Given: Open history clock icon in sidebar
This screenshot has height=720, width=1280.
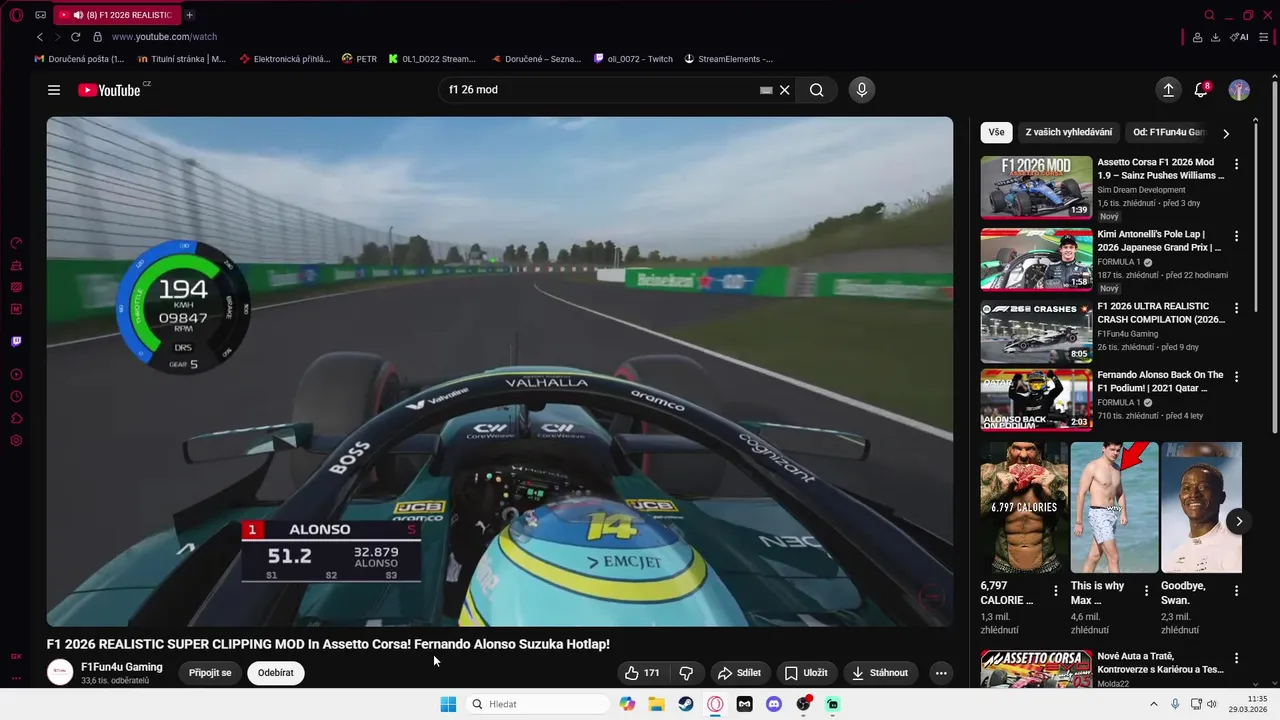Looking at the screenshot, I should coord(16,397).
